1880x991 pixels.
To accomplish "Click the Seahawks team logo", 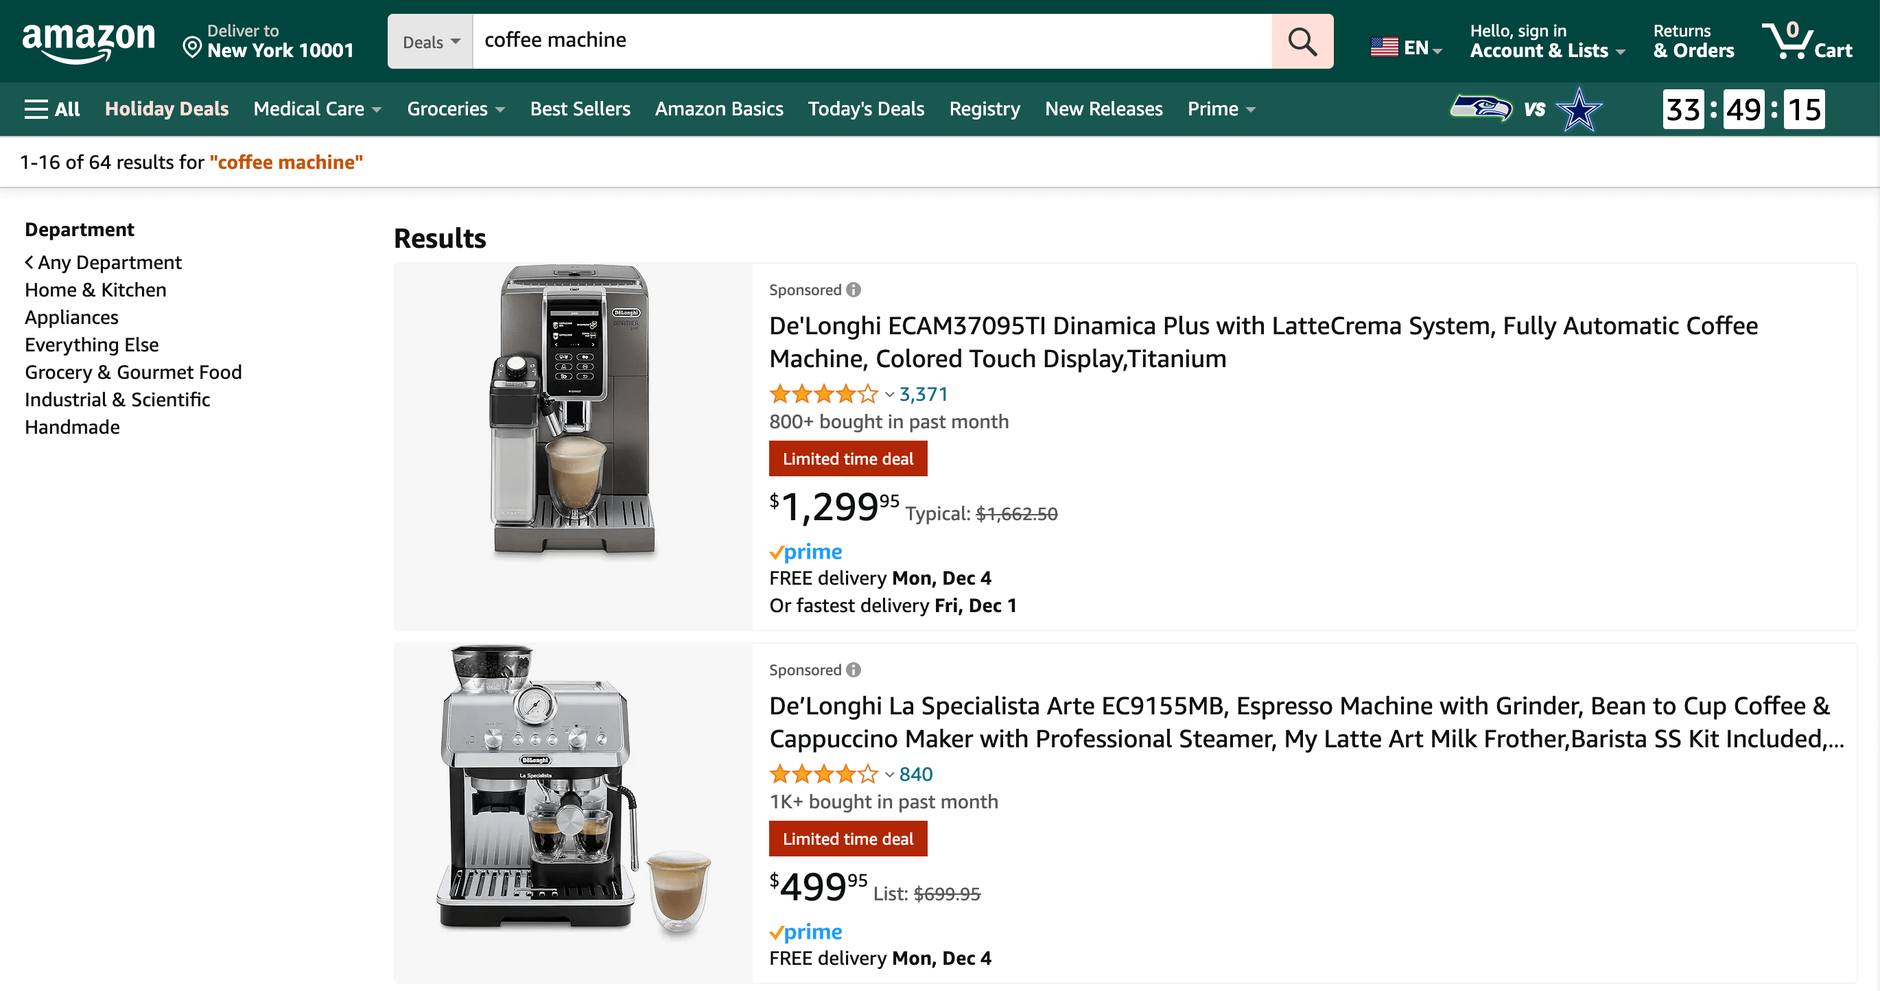I will click(x=1481, y=108).
